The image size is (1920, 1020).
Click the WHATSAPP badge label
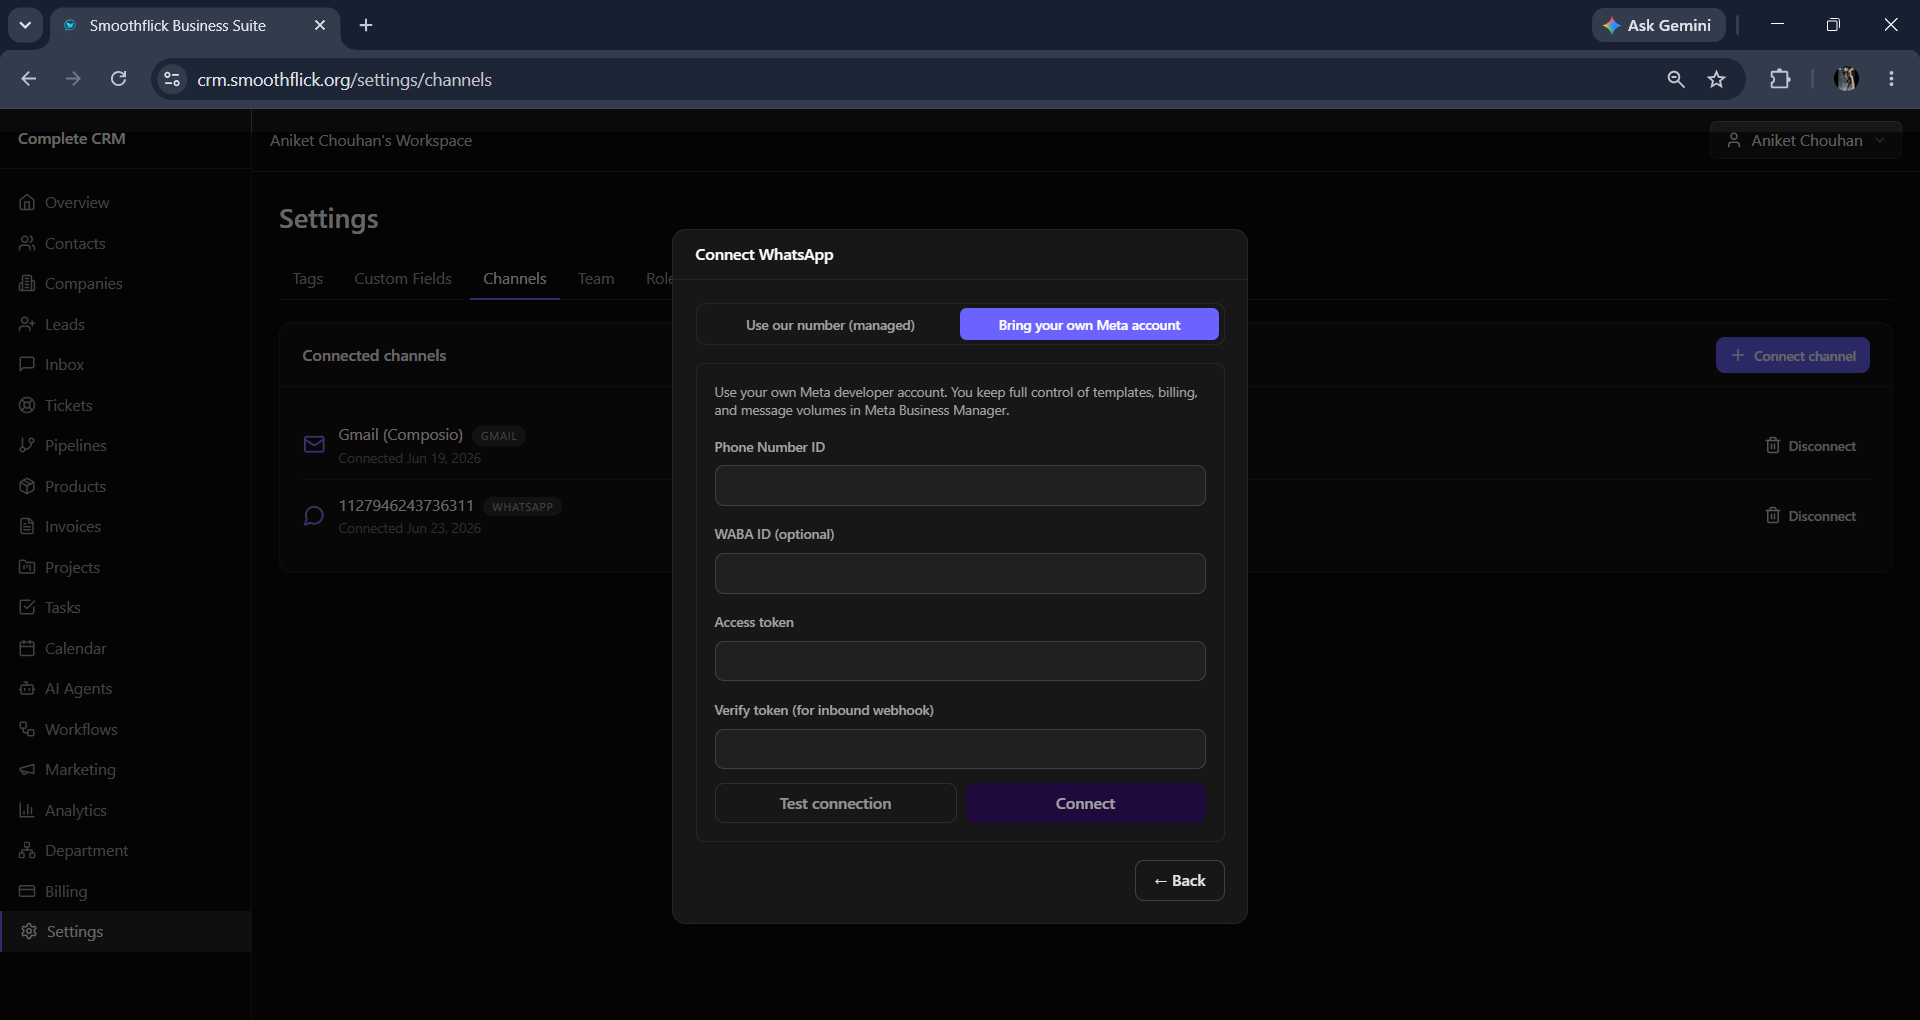[x=522, y=507]
